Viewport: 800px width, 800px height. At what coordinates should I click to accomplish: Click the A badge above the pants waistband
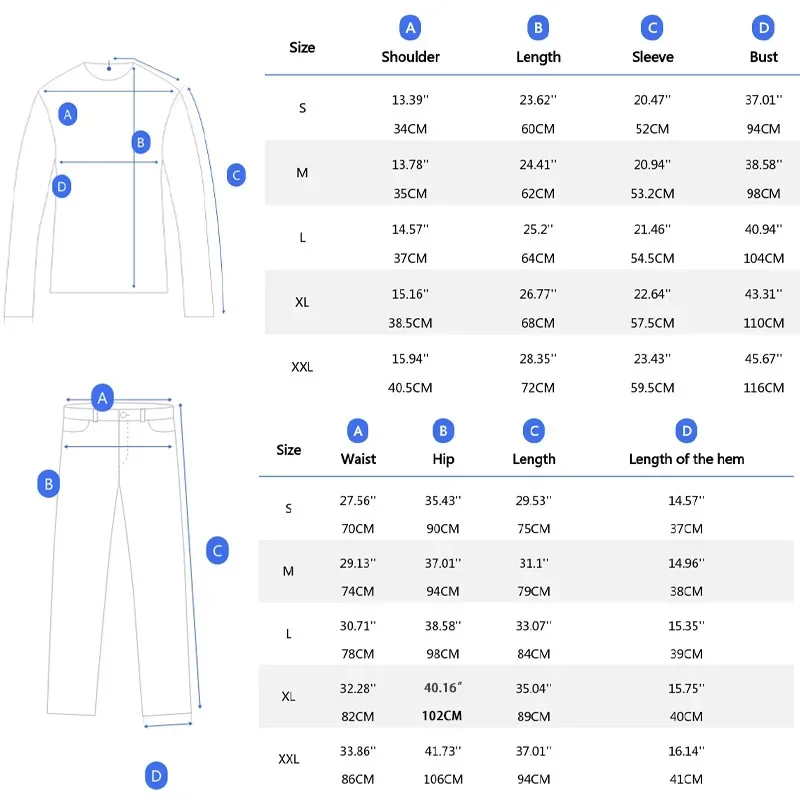[102, 398]
